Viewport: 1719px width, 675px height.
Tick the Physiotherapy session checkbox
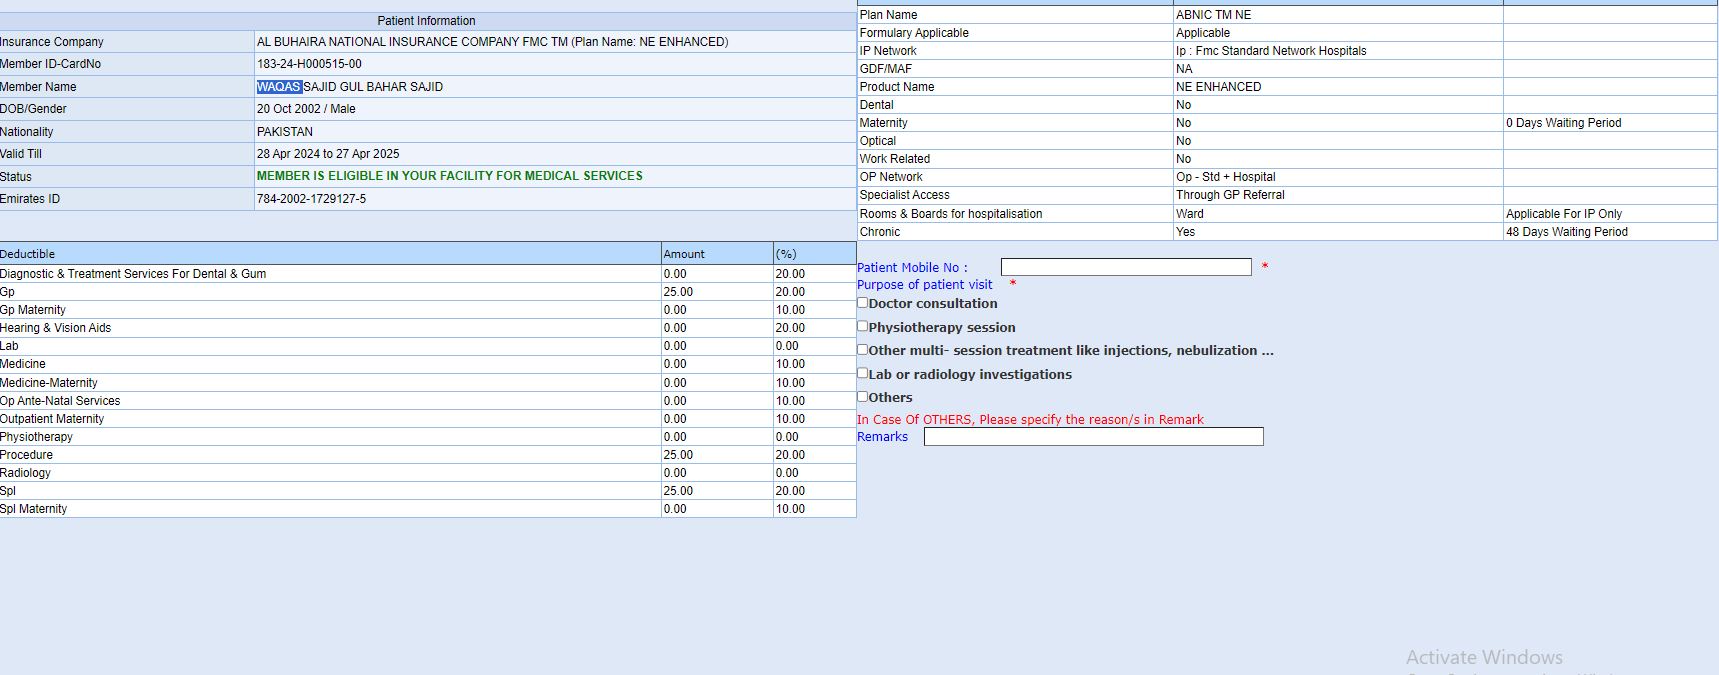pyautogui.click(x=862, y=326)
